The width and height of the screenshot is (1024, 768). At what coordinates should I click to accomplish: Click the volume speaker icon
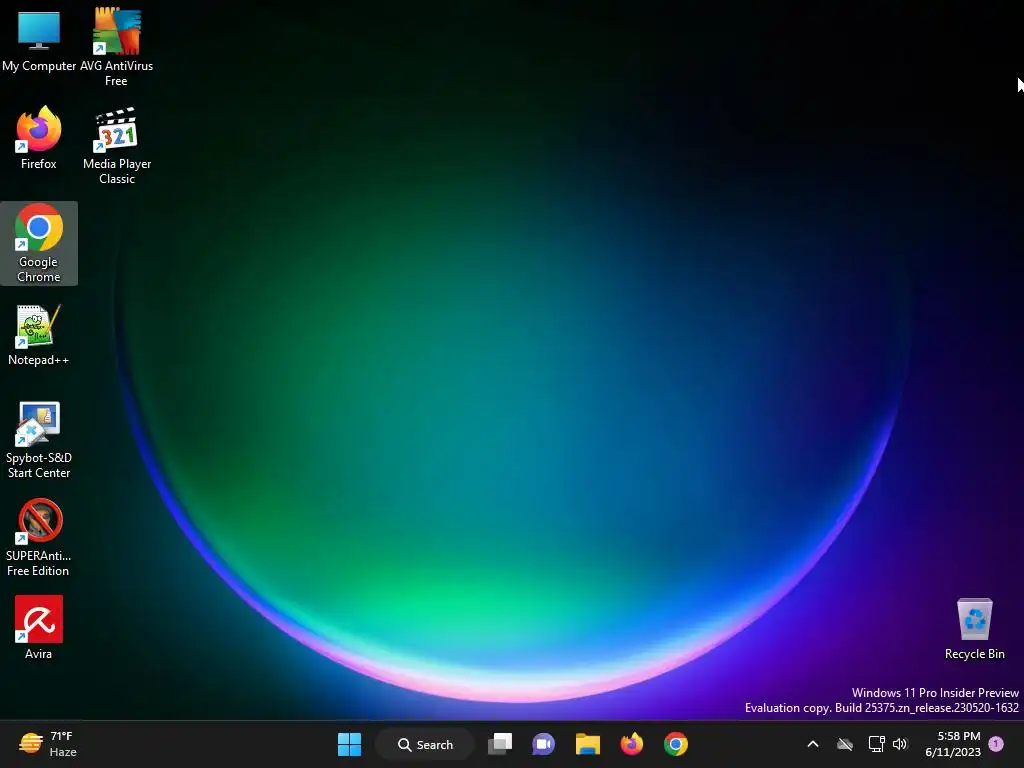900,744
